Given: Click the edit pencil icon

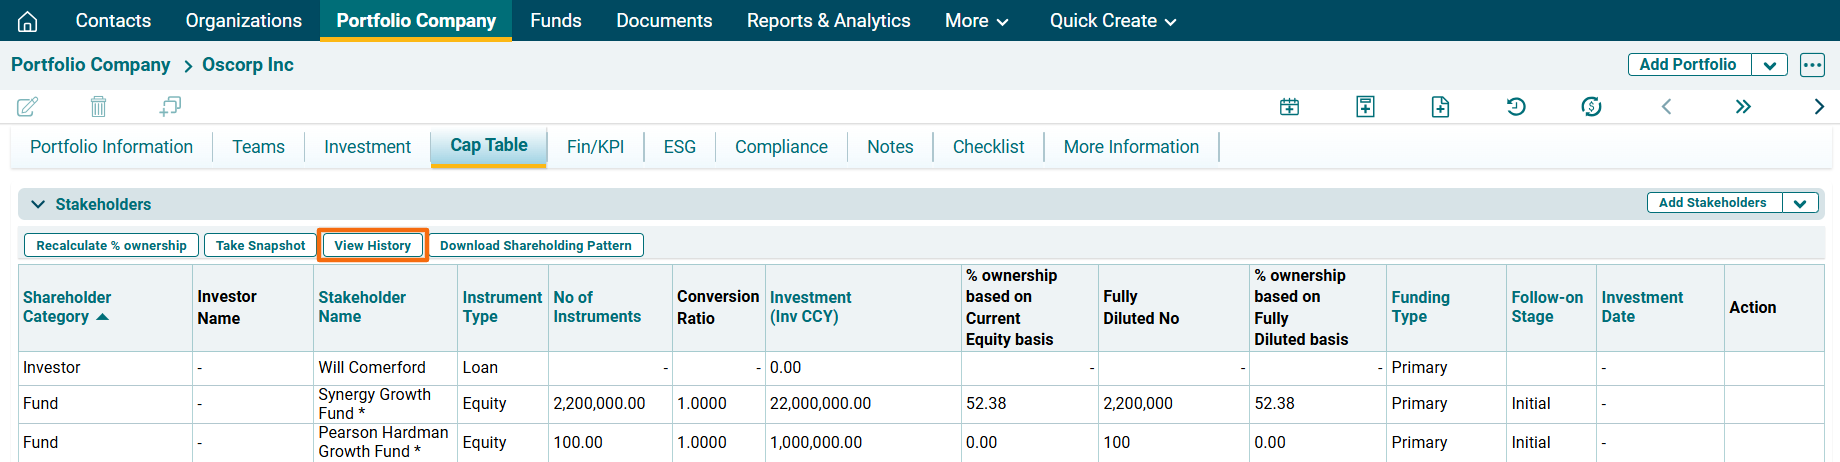Looking at the screenshot, I should pos(28,106).
